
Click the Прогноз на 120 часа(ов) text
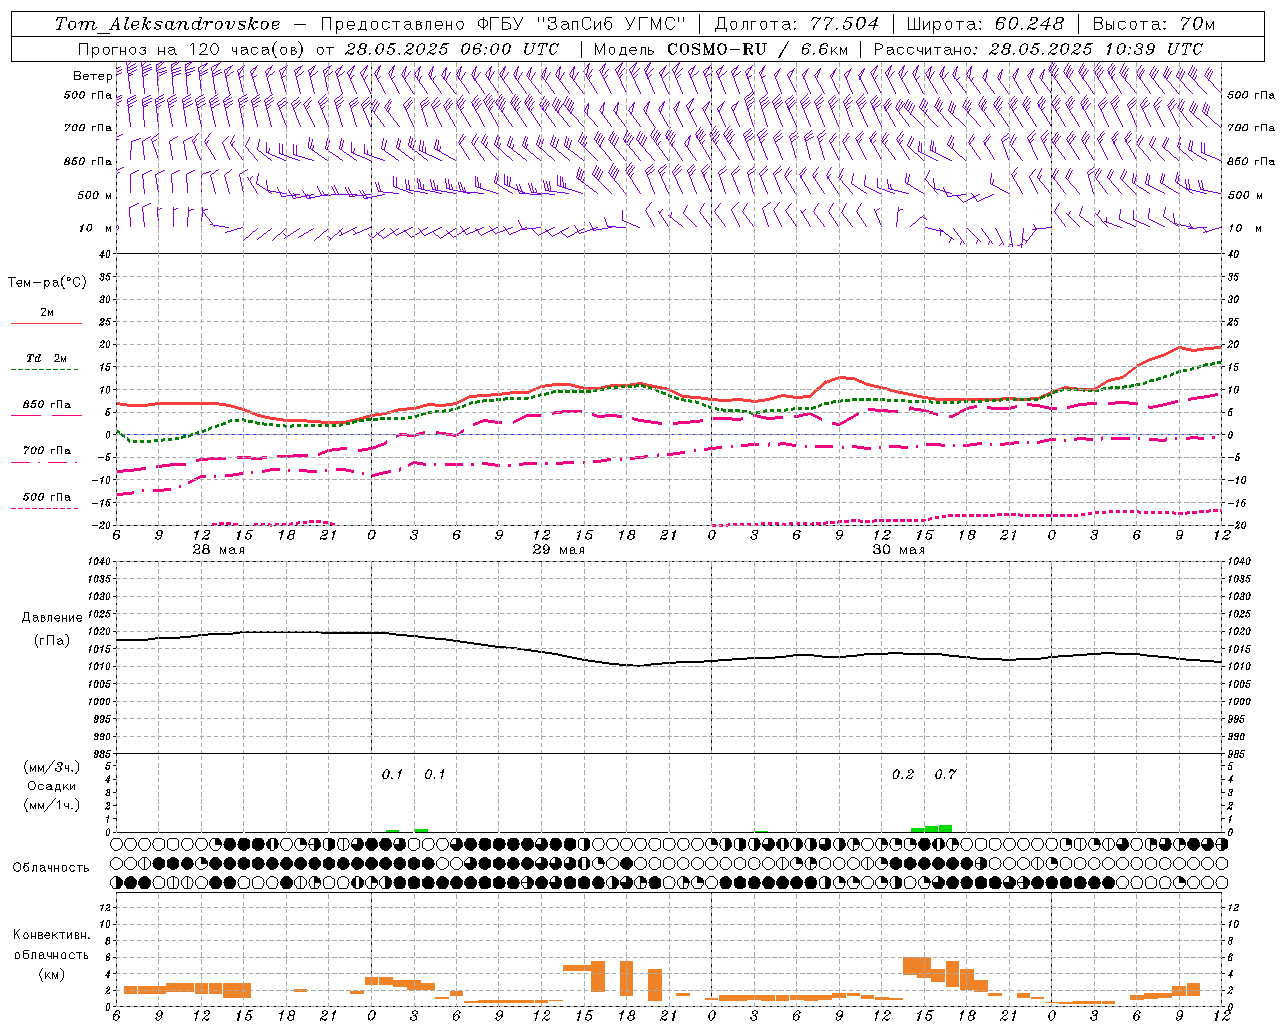[191, 49]
